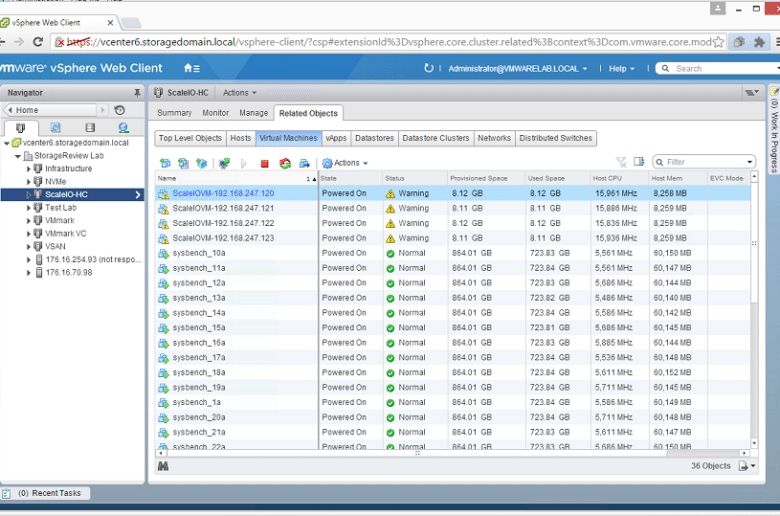Pin the Navigator panel
The height and width of the screenshot is (516, 780).
click(137, 93)
